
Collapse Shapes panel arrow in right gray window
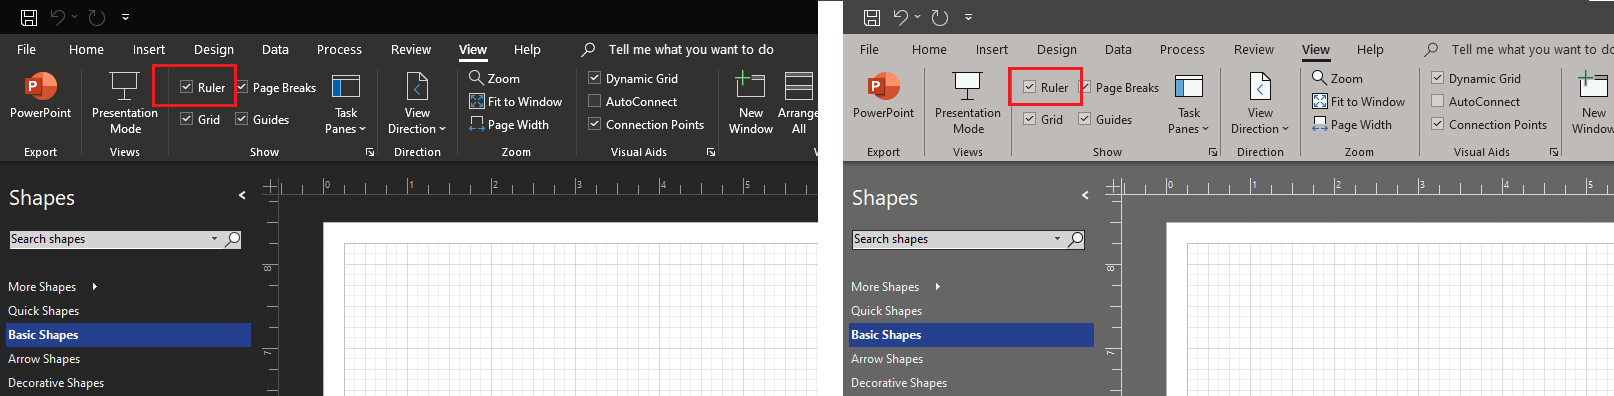(1085, 196)
